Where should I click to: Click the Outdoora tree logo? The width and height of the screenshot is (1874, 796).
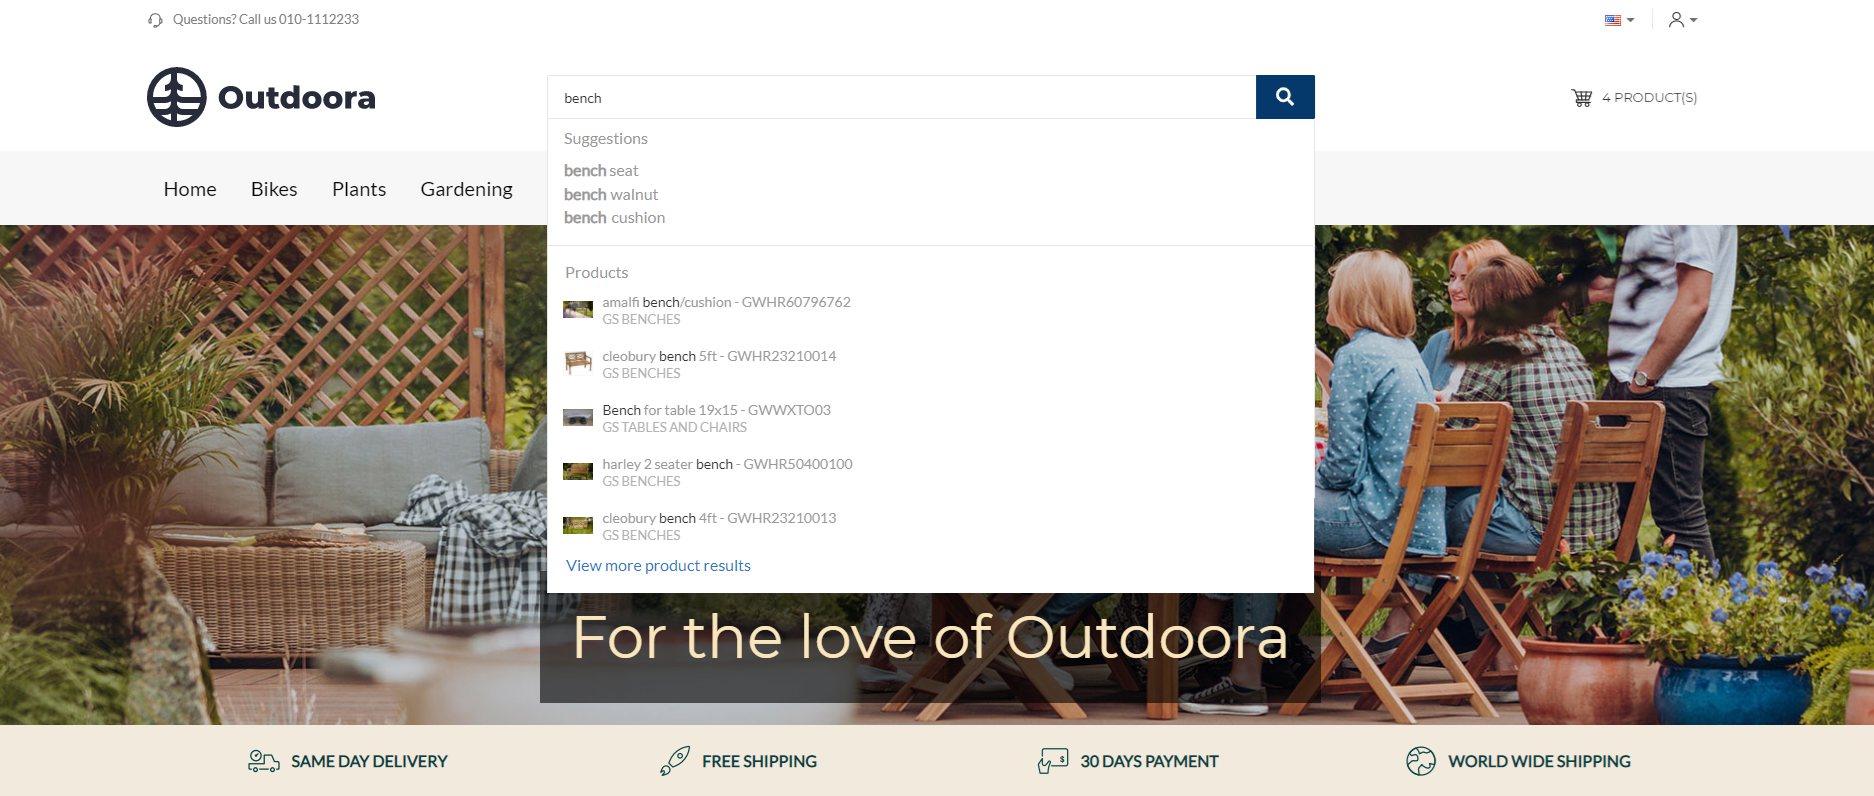pyautogui.click(x=177, y=97)
